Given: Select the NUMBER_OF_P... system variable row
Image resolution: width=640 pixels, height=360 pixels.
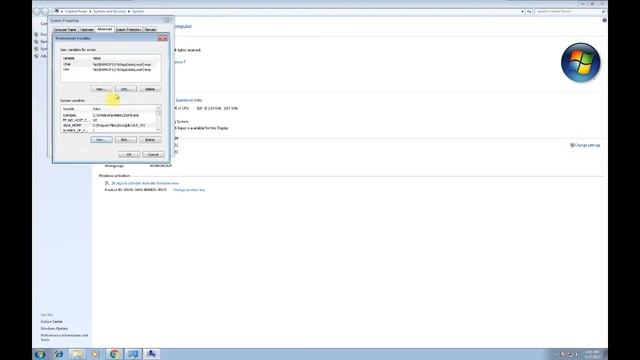Looking at the screenshot, I should point(108,130).
